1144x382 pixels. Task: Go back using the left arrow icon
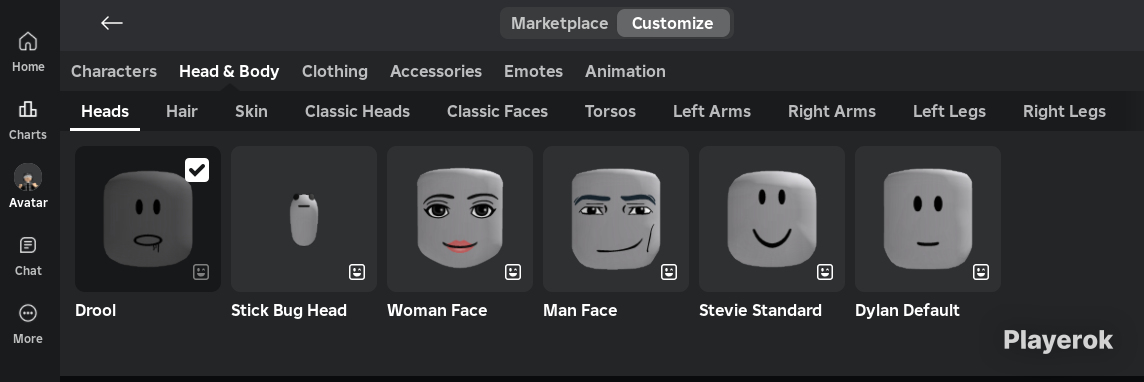pyautogui.click(x=112, y=23)
